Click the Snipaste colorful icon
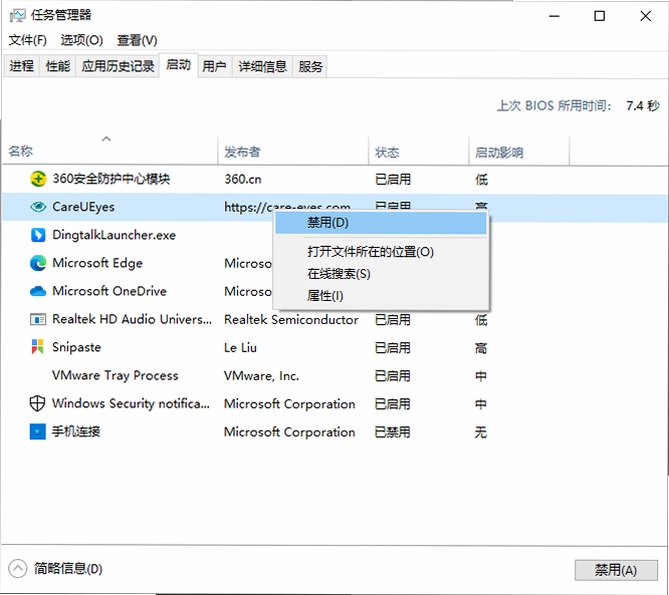This screenshot has width=669, height=595. (x=38, y=347)
